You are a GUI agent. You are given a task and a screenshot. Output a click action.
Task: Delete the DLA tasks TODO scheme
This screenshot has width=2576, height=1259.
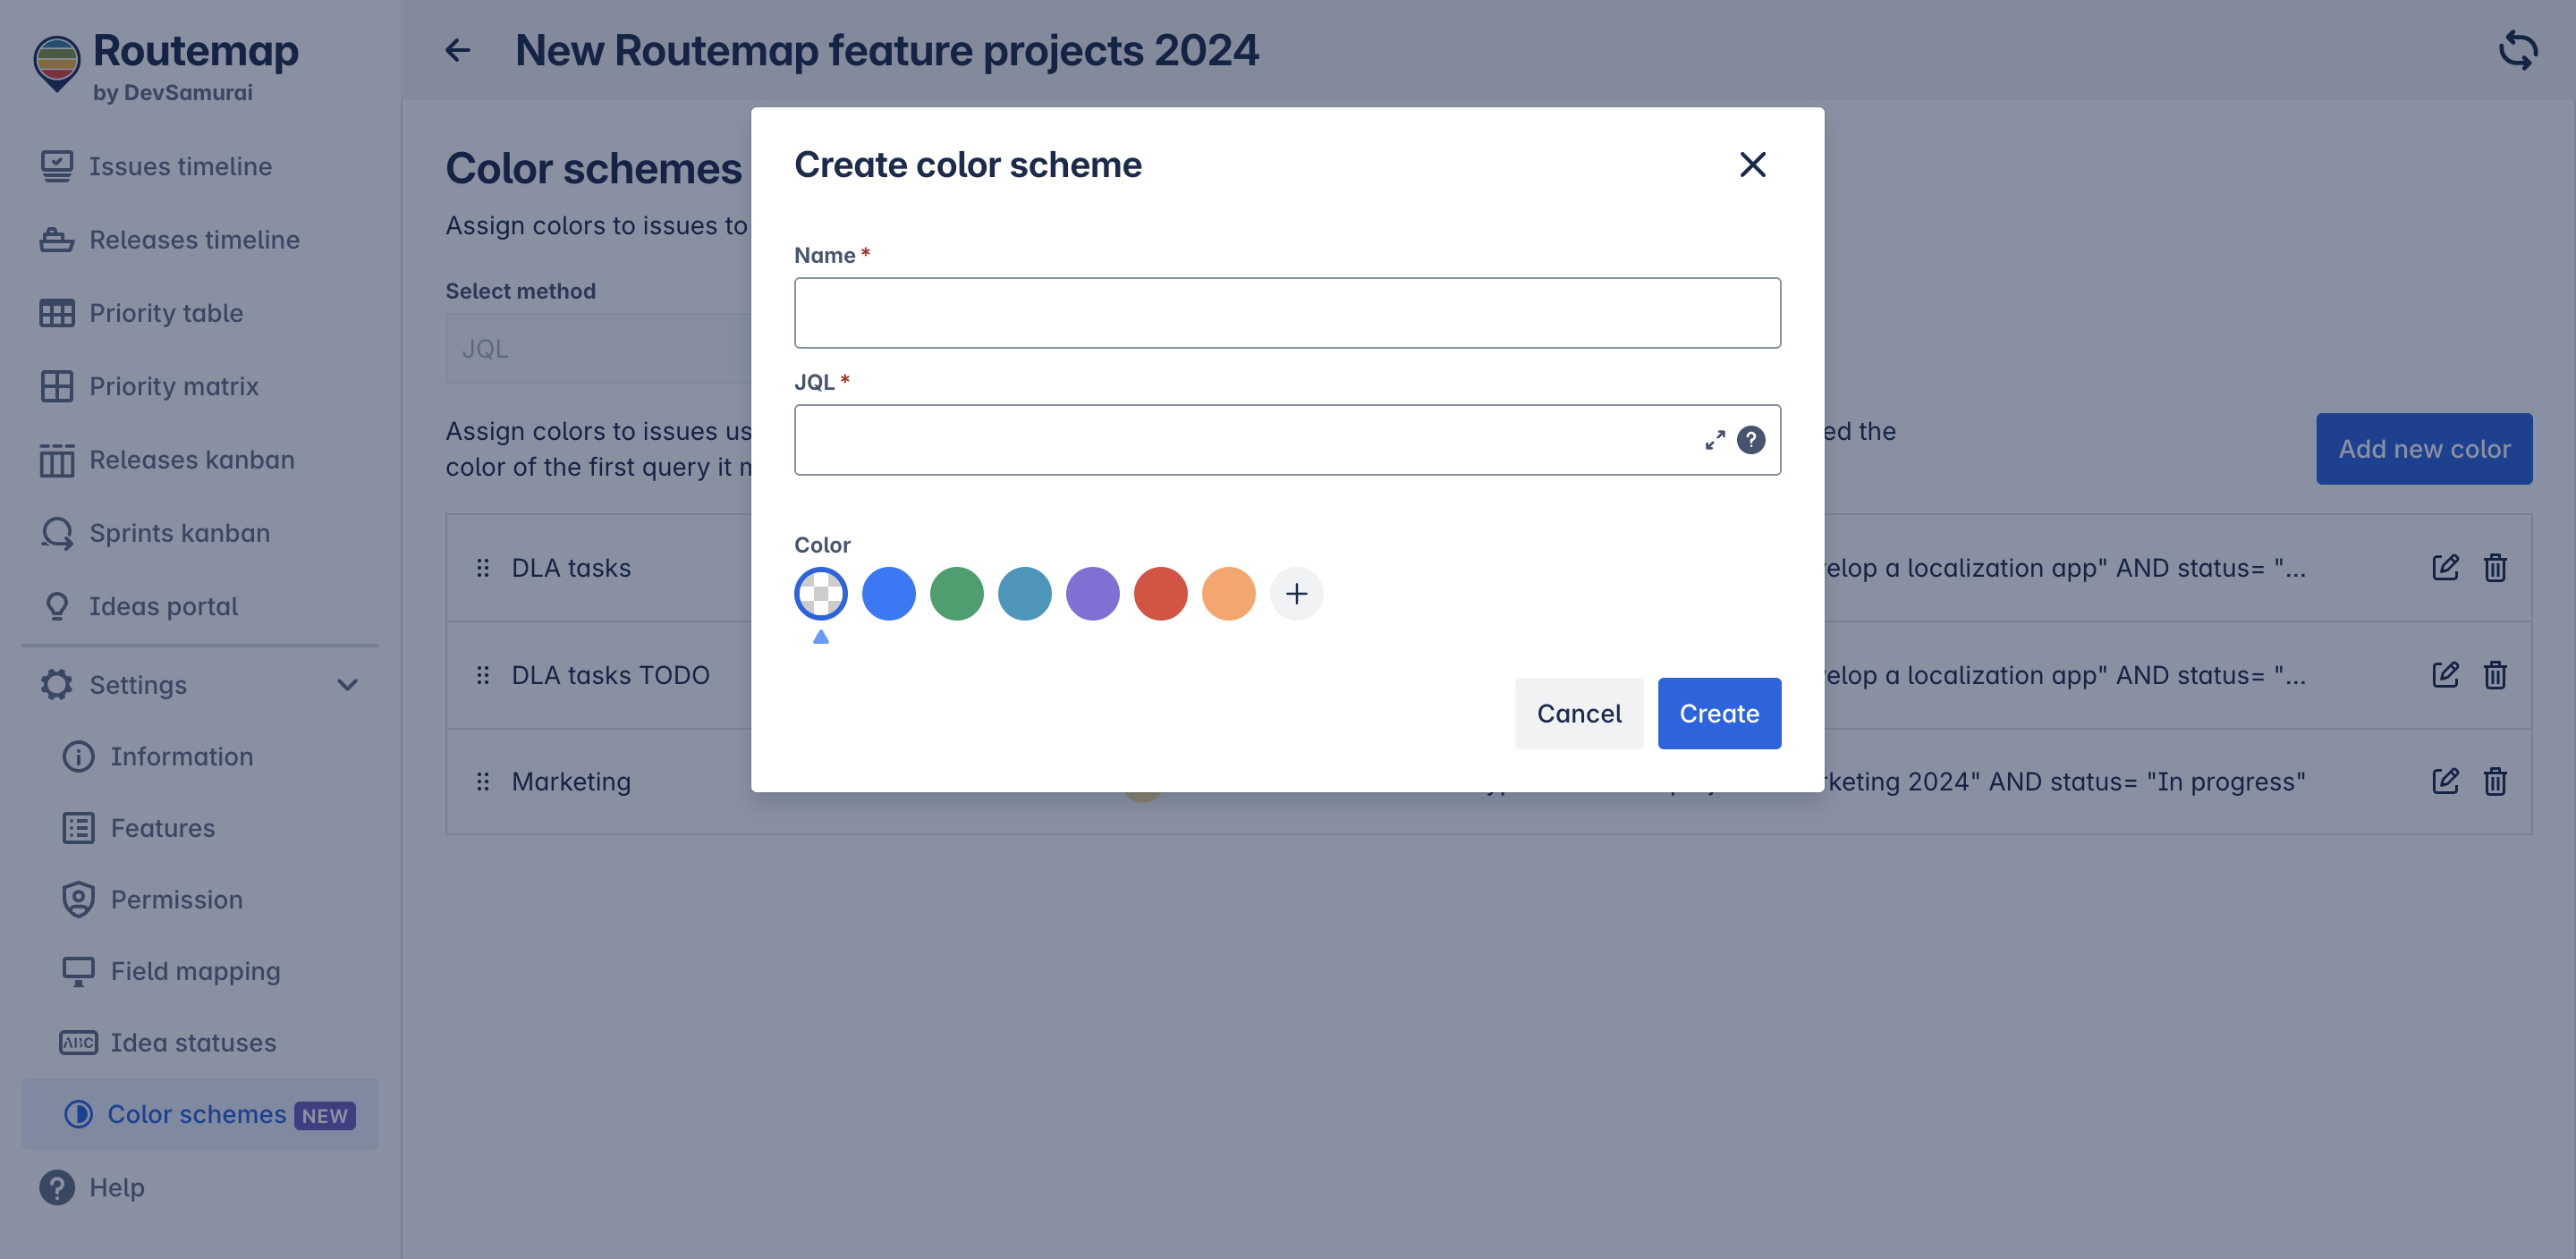point(2495,675)
